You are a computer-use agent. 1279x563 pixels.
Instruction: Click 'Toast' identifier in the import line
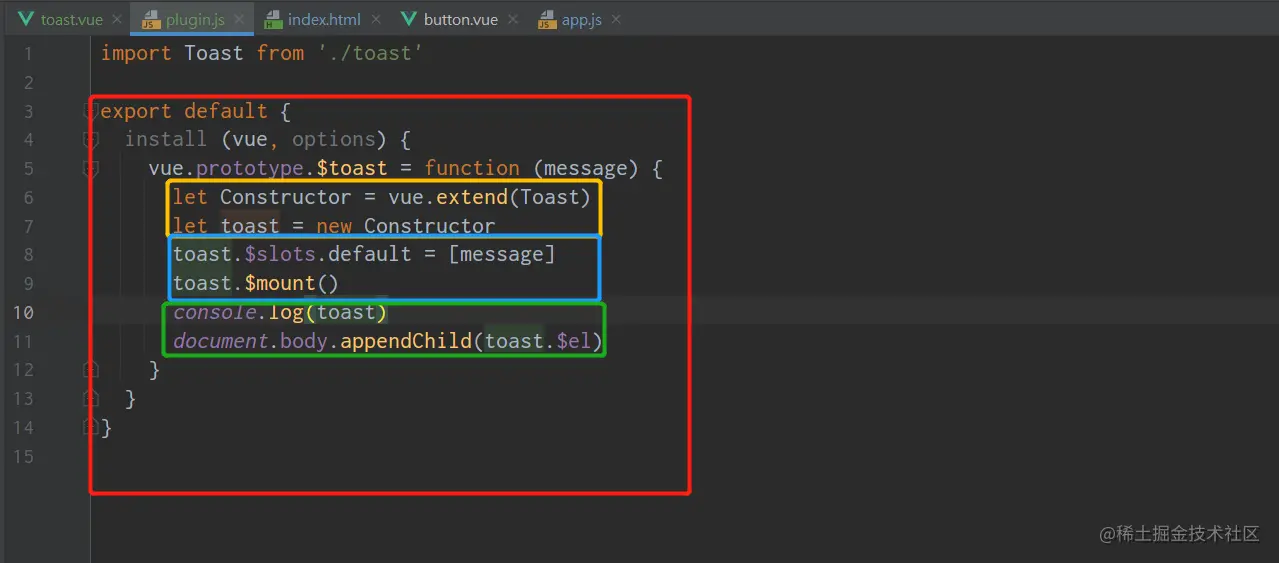[x=214, y=53]
